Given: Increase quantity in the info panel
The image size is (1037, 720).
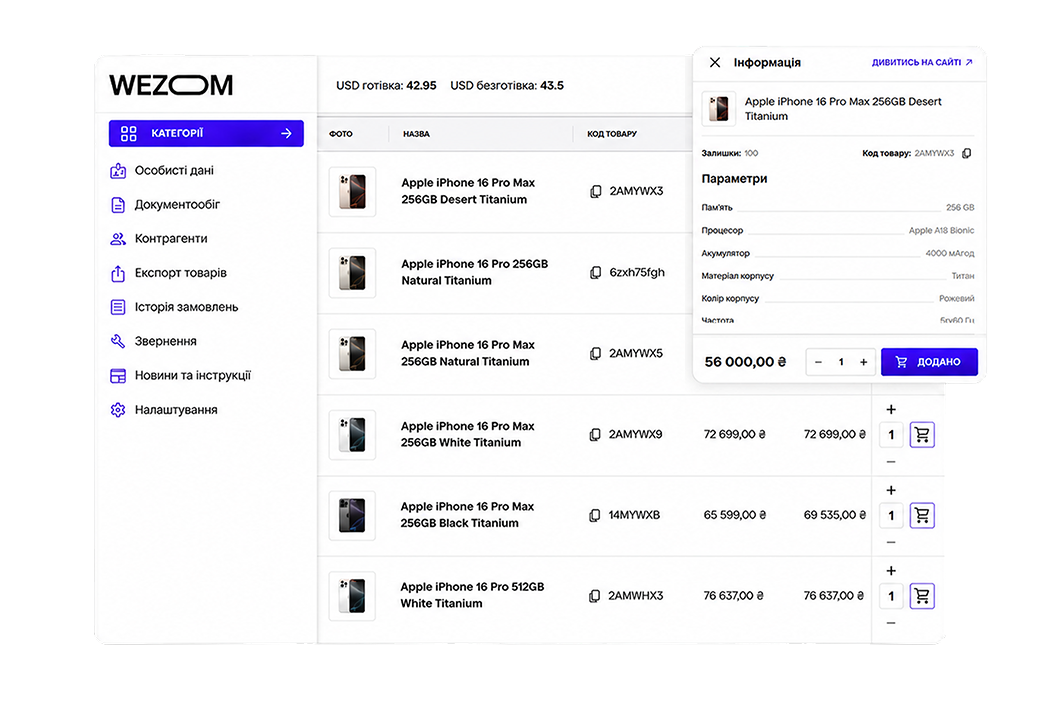Looking at the screenshot, I should coord(863,362).
